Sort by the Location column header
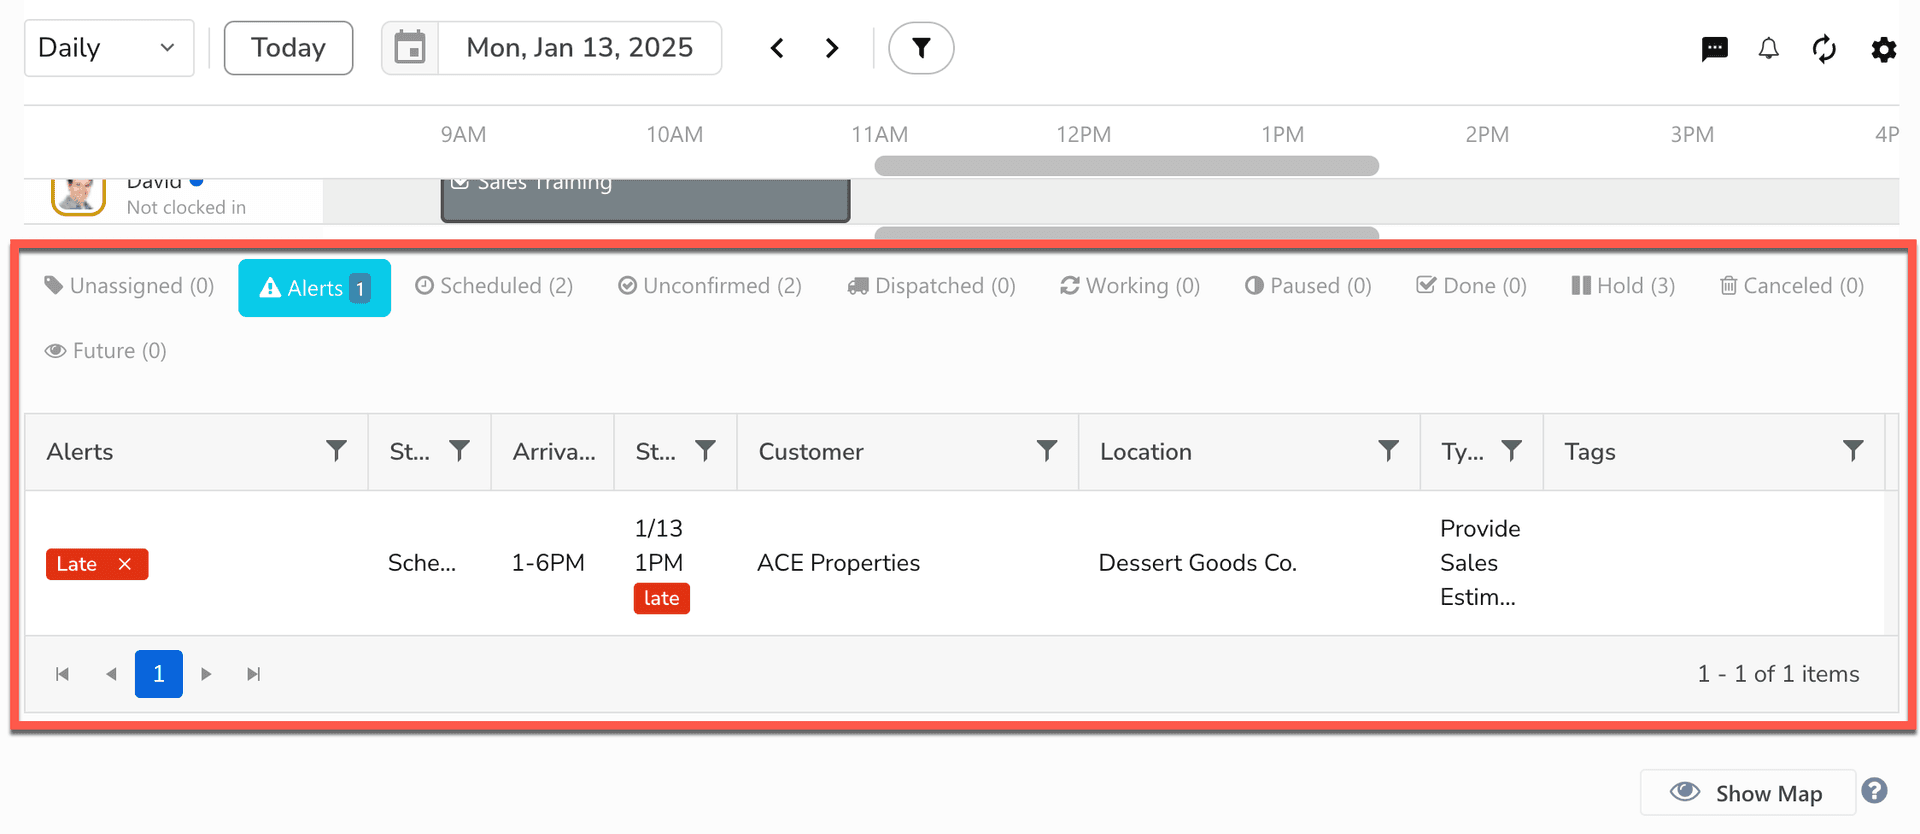 pyautogui.click(x=1146, y=452)
